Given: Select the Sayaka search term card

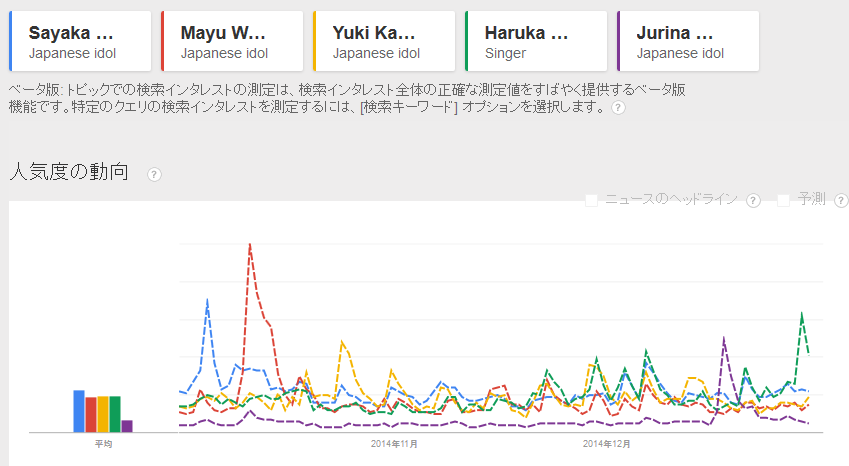Looking at the screenshot, I should click(x=80, y=41).
